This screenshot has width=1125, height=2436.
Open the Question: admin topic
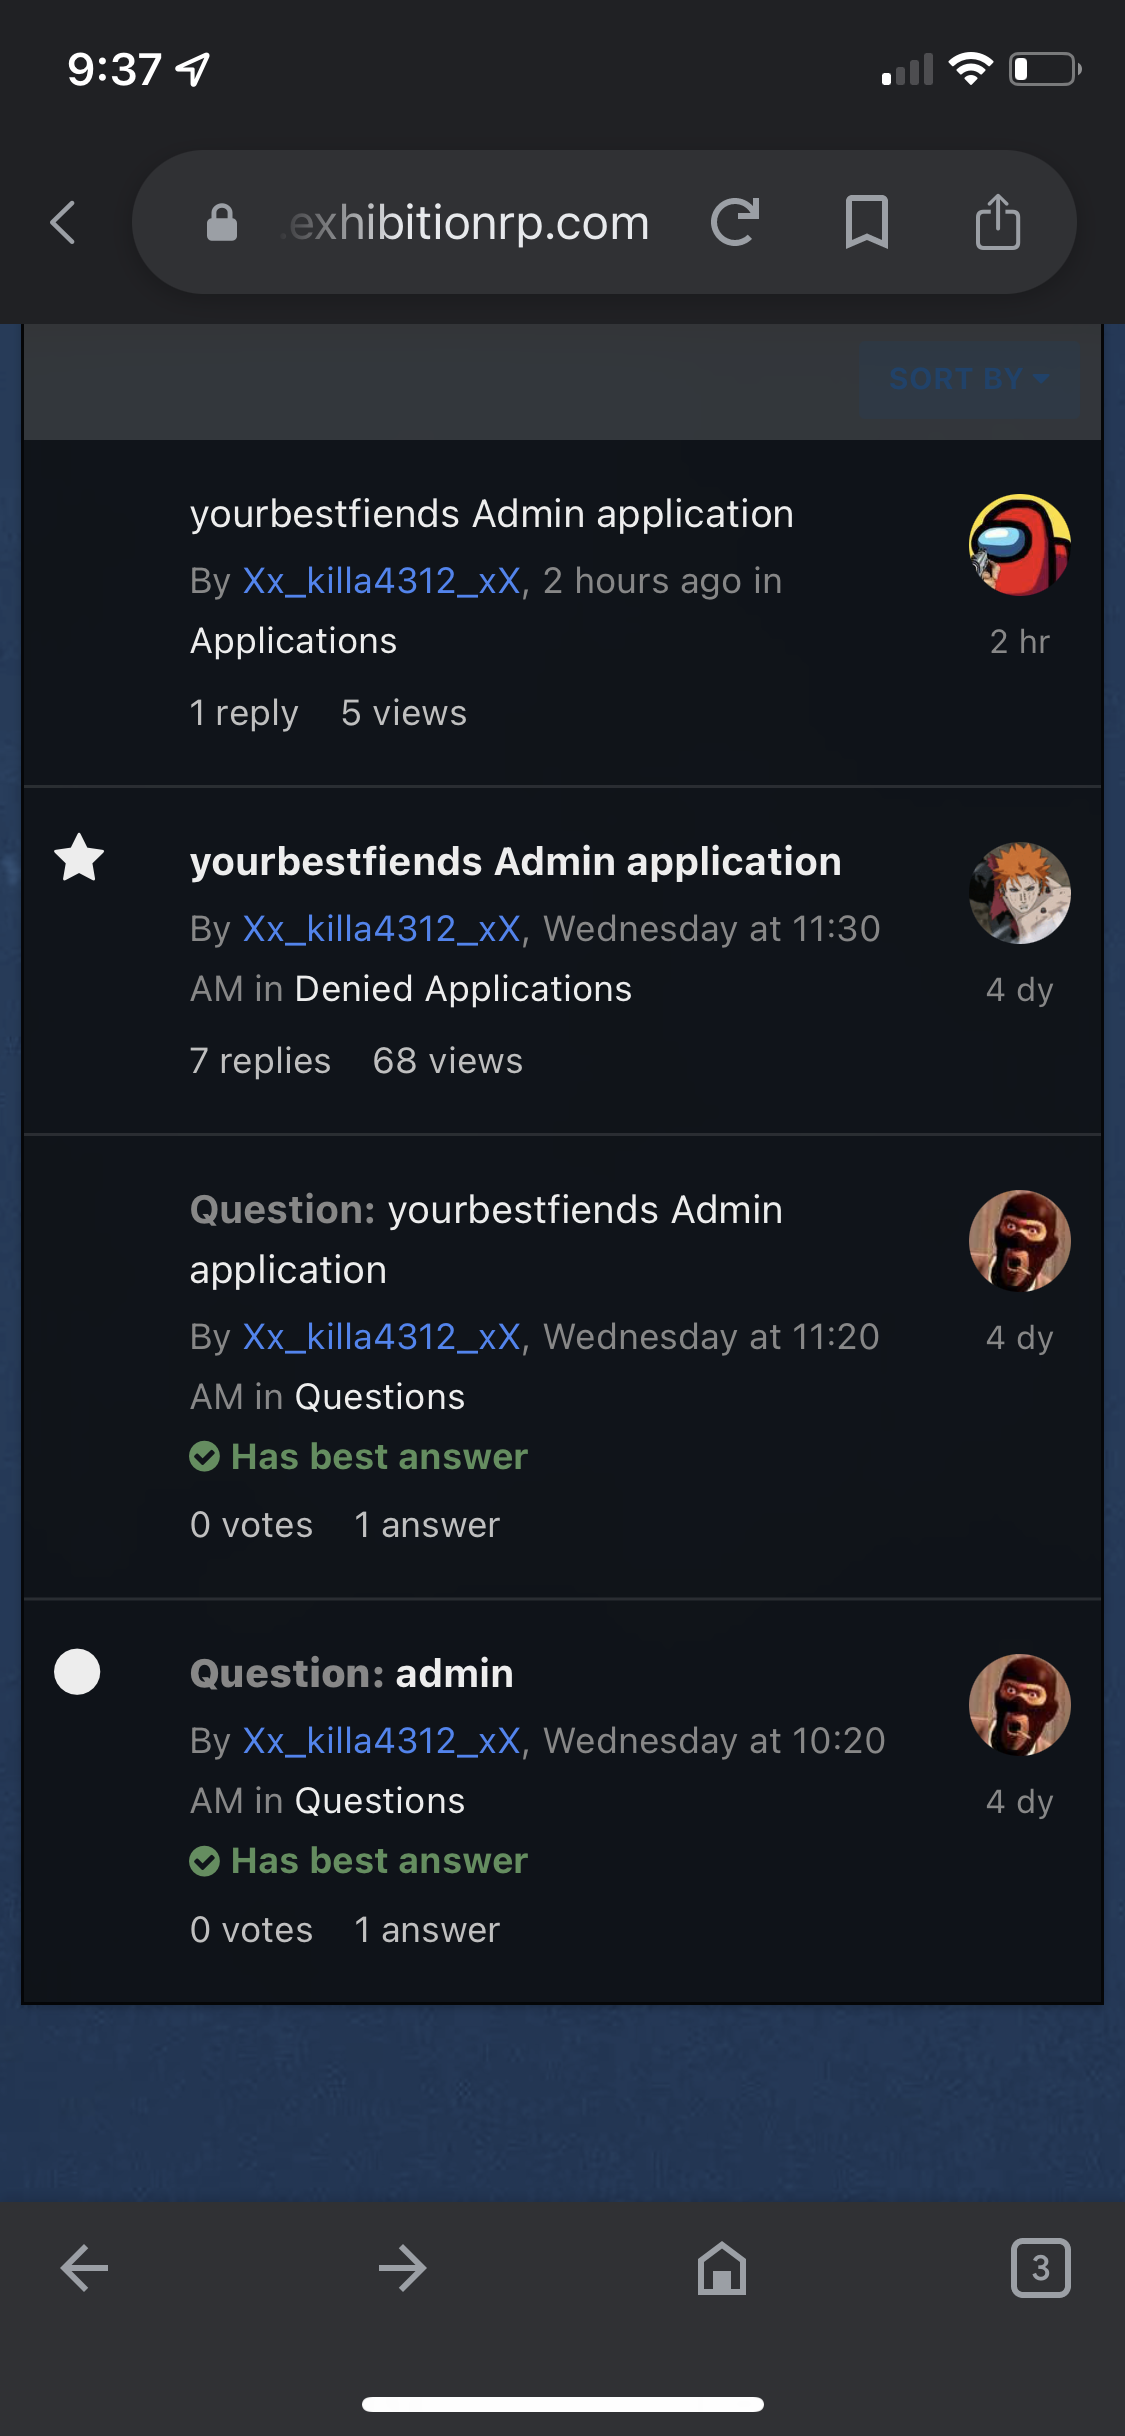tap(352, 1673)
